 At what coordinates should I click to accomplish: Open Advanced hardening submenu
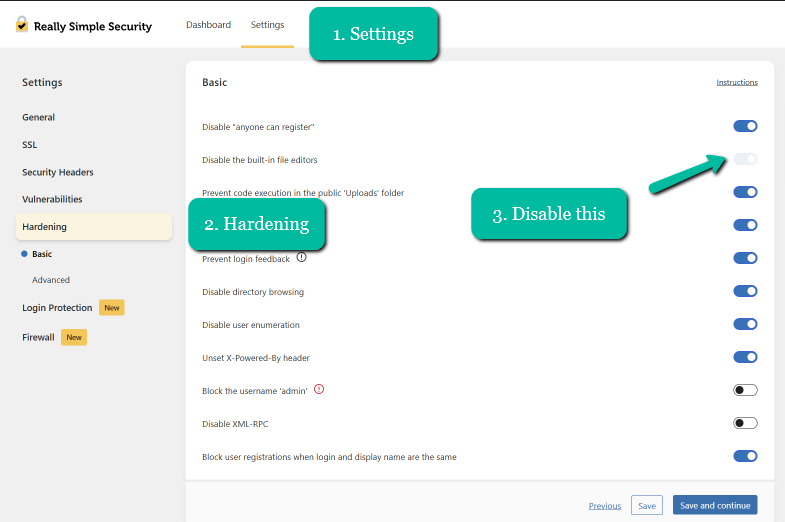51,280
